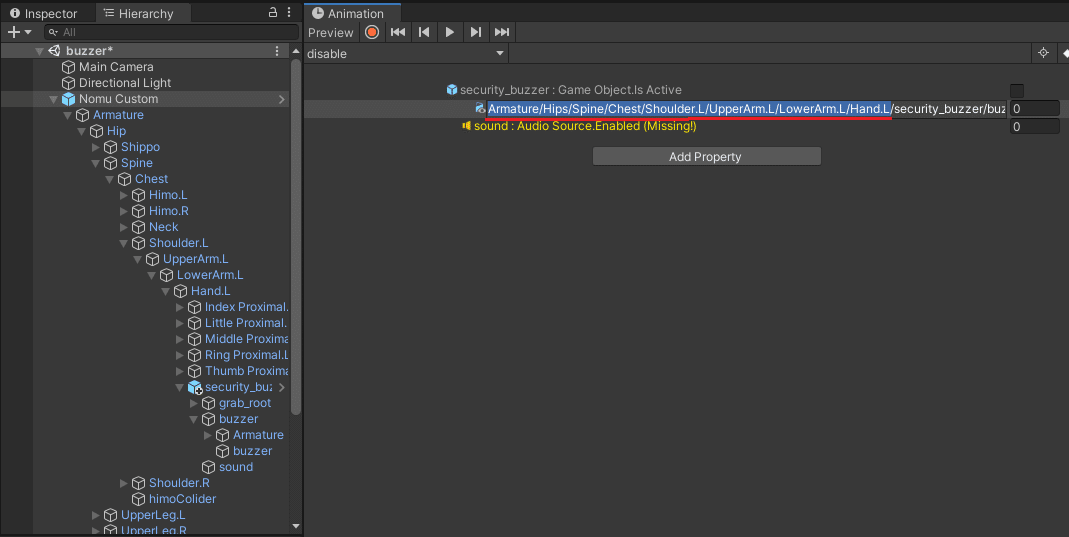Image resolution: width=1069 pixels, height=537 pixels.
Task: Click the filter by selection icon
Action: (1043, 53)
